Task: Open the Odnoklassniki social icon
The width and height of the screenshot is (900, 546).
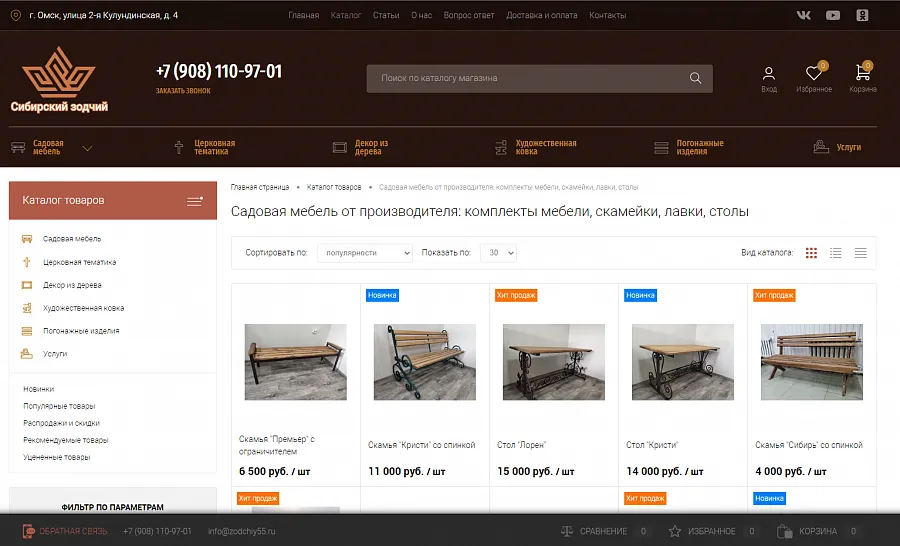Action: 862,16
